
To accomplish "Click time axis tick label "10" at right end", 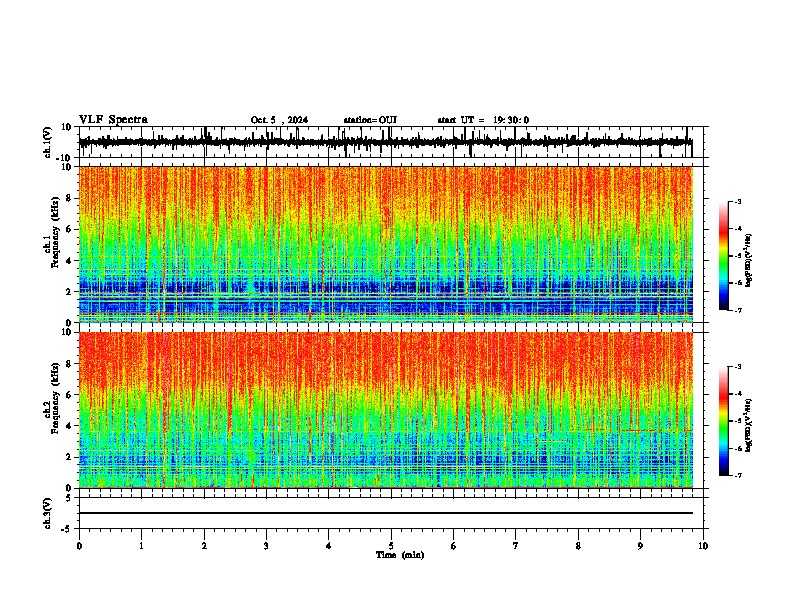I will click(x=703, y=546).
